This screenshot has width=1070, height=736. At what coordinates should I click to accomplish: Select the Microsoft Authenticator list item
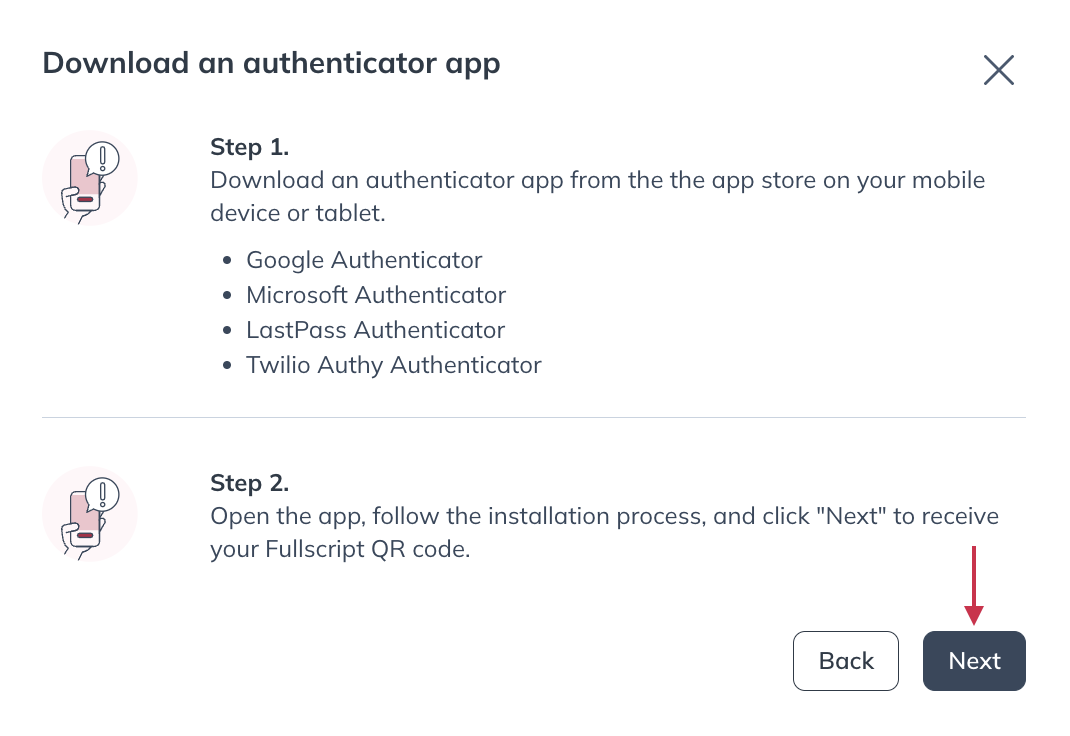coord(376,295)
